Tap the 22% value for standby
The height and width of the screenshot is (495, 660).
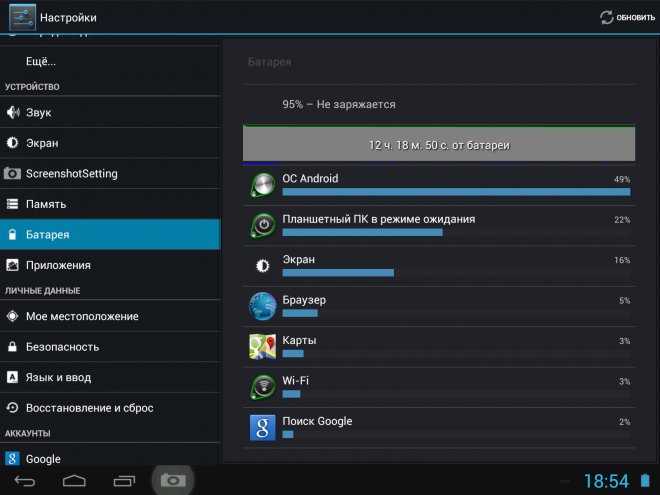622,220
